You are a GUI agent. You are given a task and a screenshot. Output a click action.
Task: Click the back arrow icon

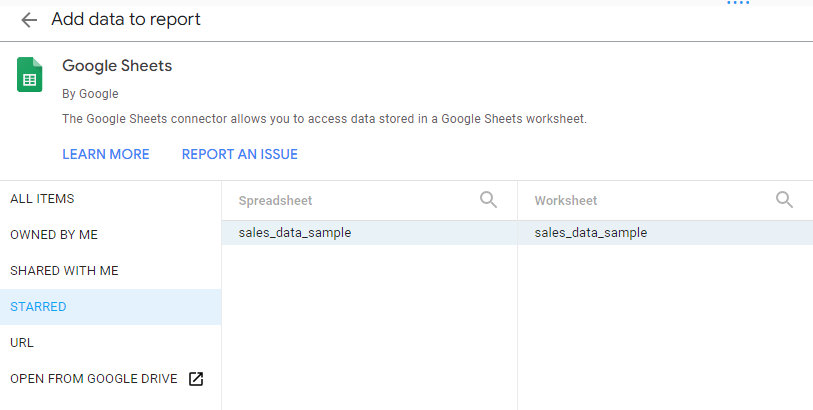(29, 20)
